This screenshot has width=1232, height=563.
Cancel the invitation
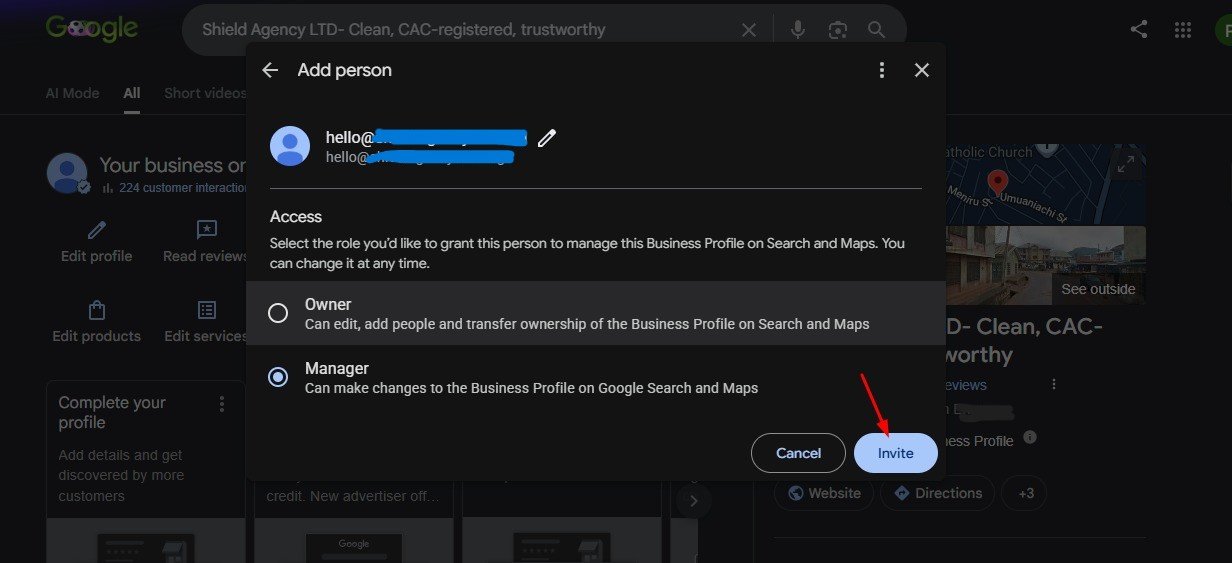click(798, 453)
